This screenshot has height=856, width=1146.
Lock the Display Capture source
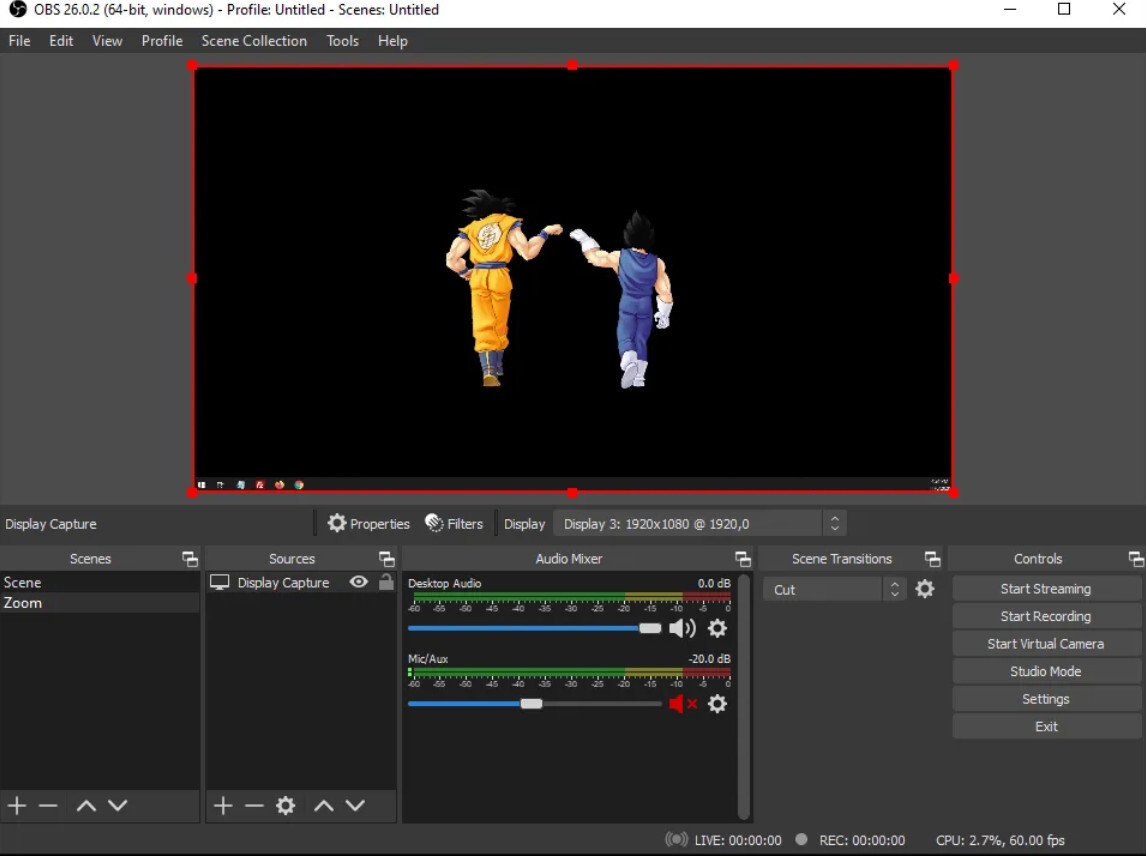386,582
